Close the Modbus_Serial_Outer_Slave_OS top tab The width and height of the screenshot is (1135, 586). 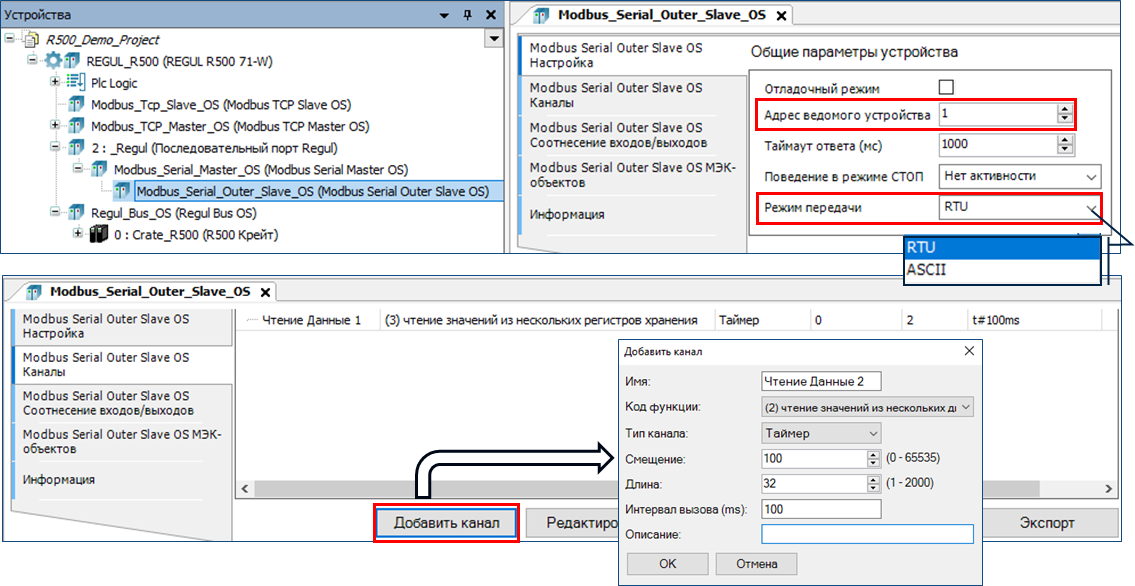[x=782, y=15]
